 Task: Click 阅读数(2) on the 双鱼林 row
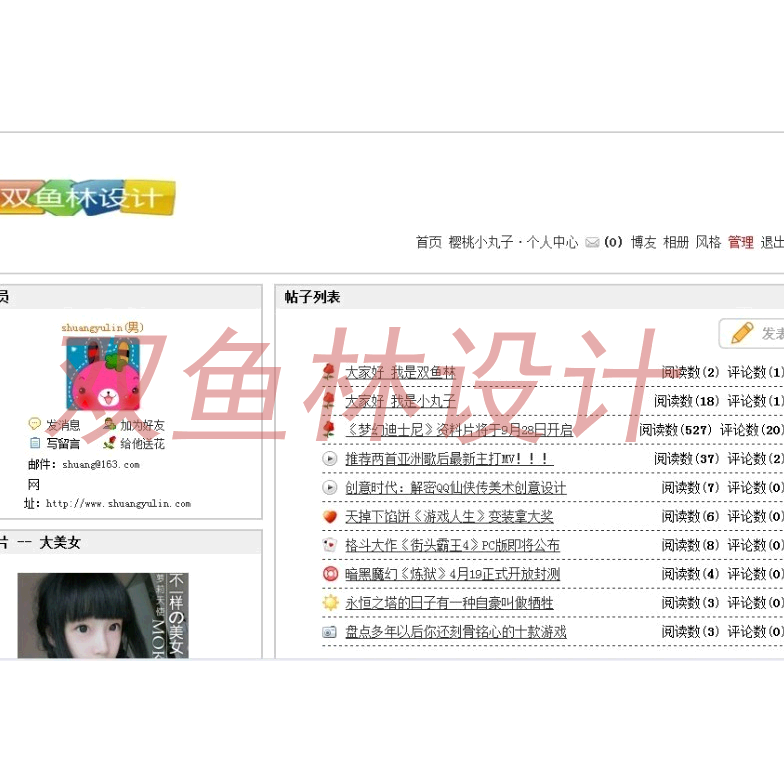coord(690,372)
